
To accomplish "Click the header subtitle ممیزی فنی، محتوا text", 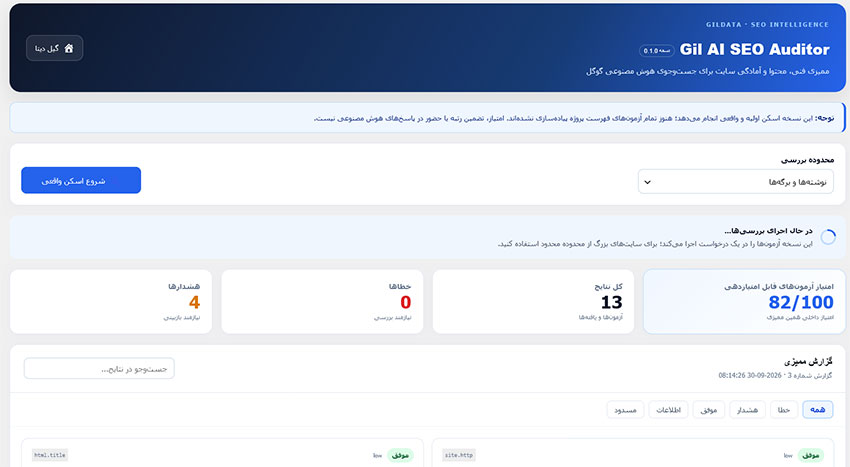I will pyautogui.click(x=707, y=71).
